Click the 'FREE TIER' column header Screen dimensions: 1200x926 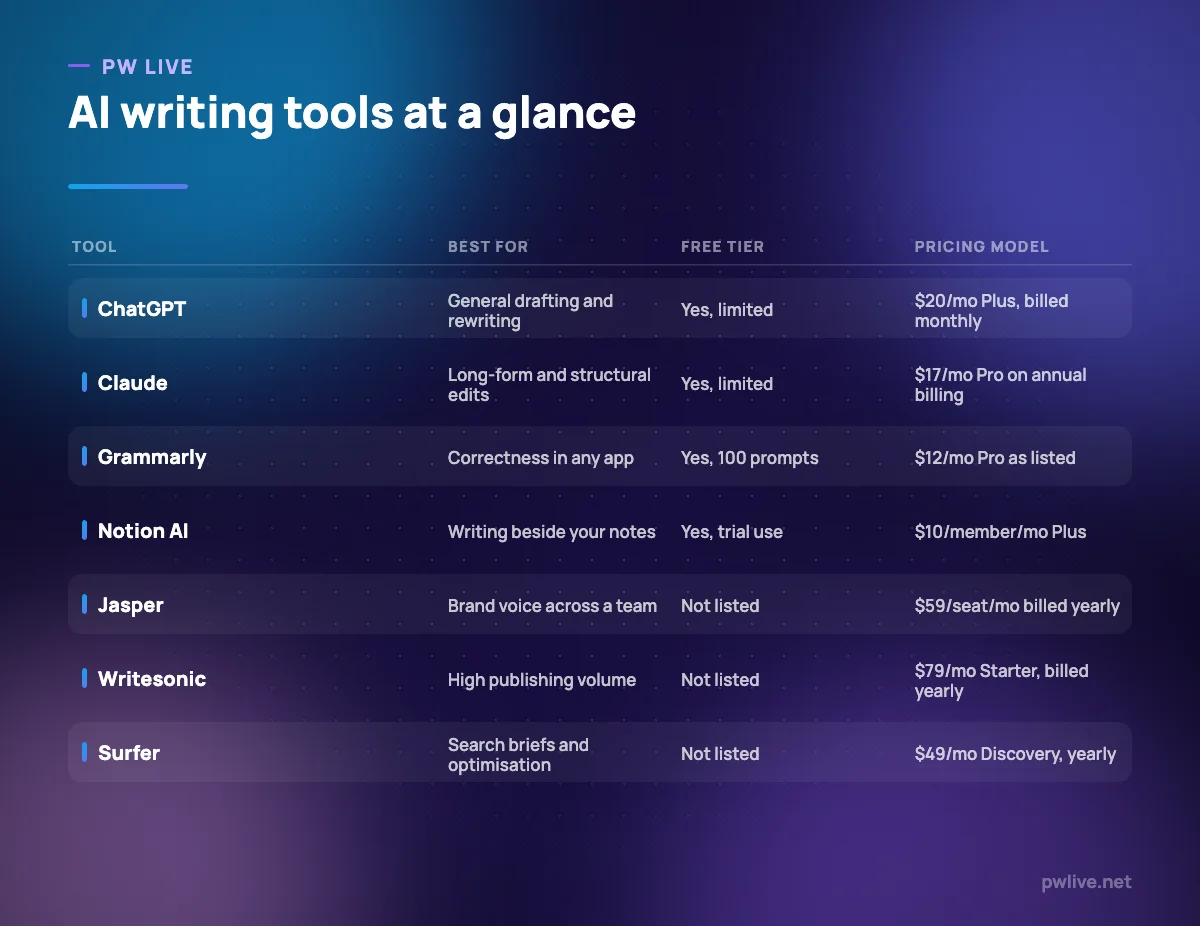coord(722,246)
